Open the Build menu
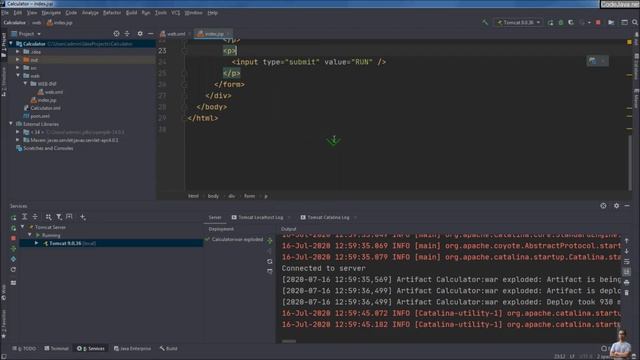Viewport: 640px width, 360px height. tap(131, 13)
